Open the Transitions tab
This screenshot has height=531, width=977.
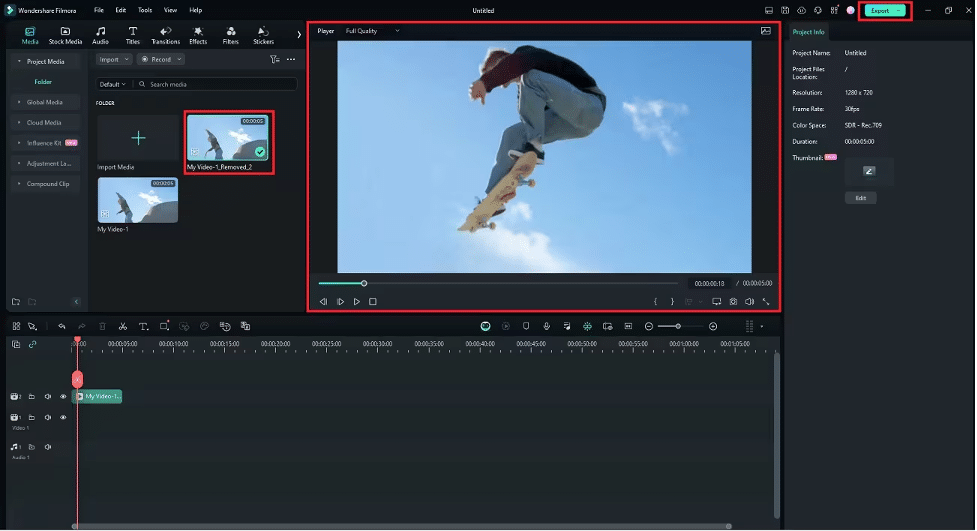pyautogui.click(x=166, y=36)
